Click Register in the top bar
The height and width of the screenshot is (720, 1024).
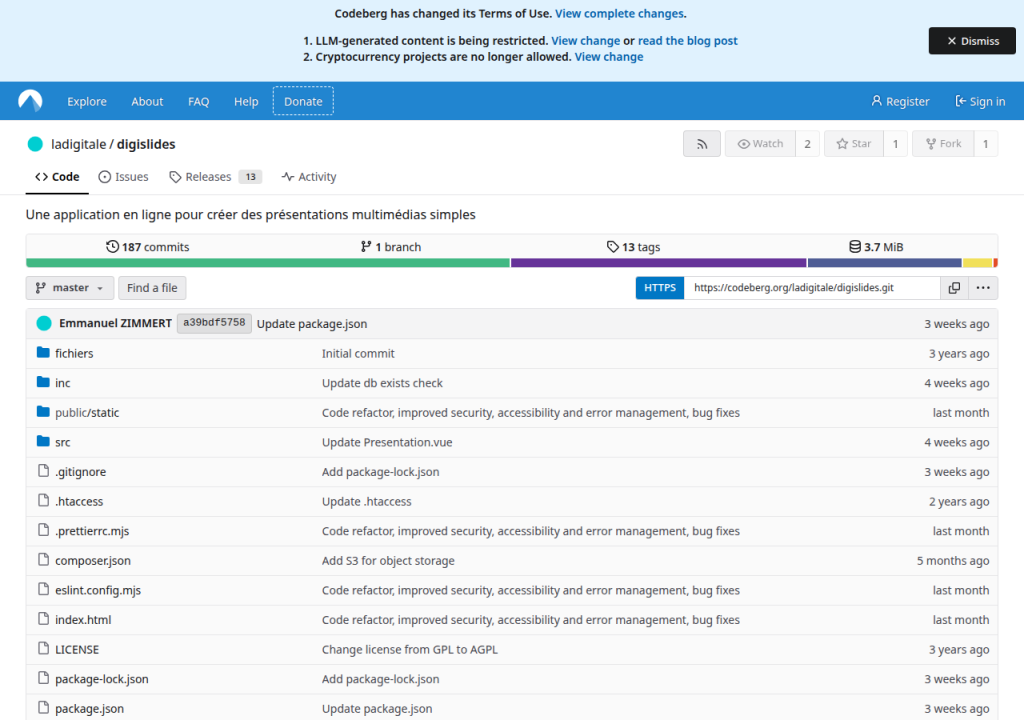point(900,101)
